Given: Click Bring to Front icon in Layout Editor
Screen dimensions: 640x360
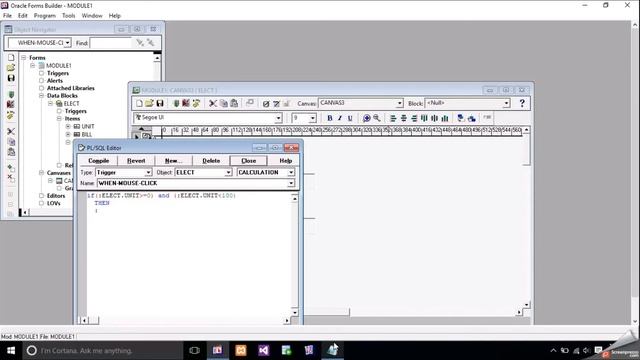Looking at the screenshot, I should pyautogui.click(x=460, y=118).
